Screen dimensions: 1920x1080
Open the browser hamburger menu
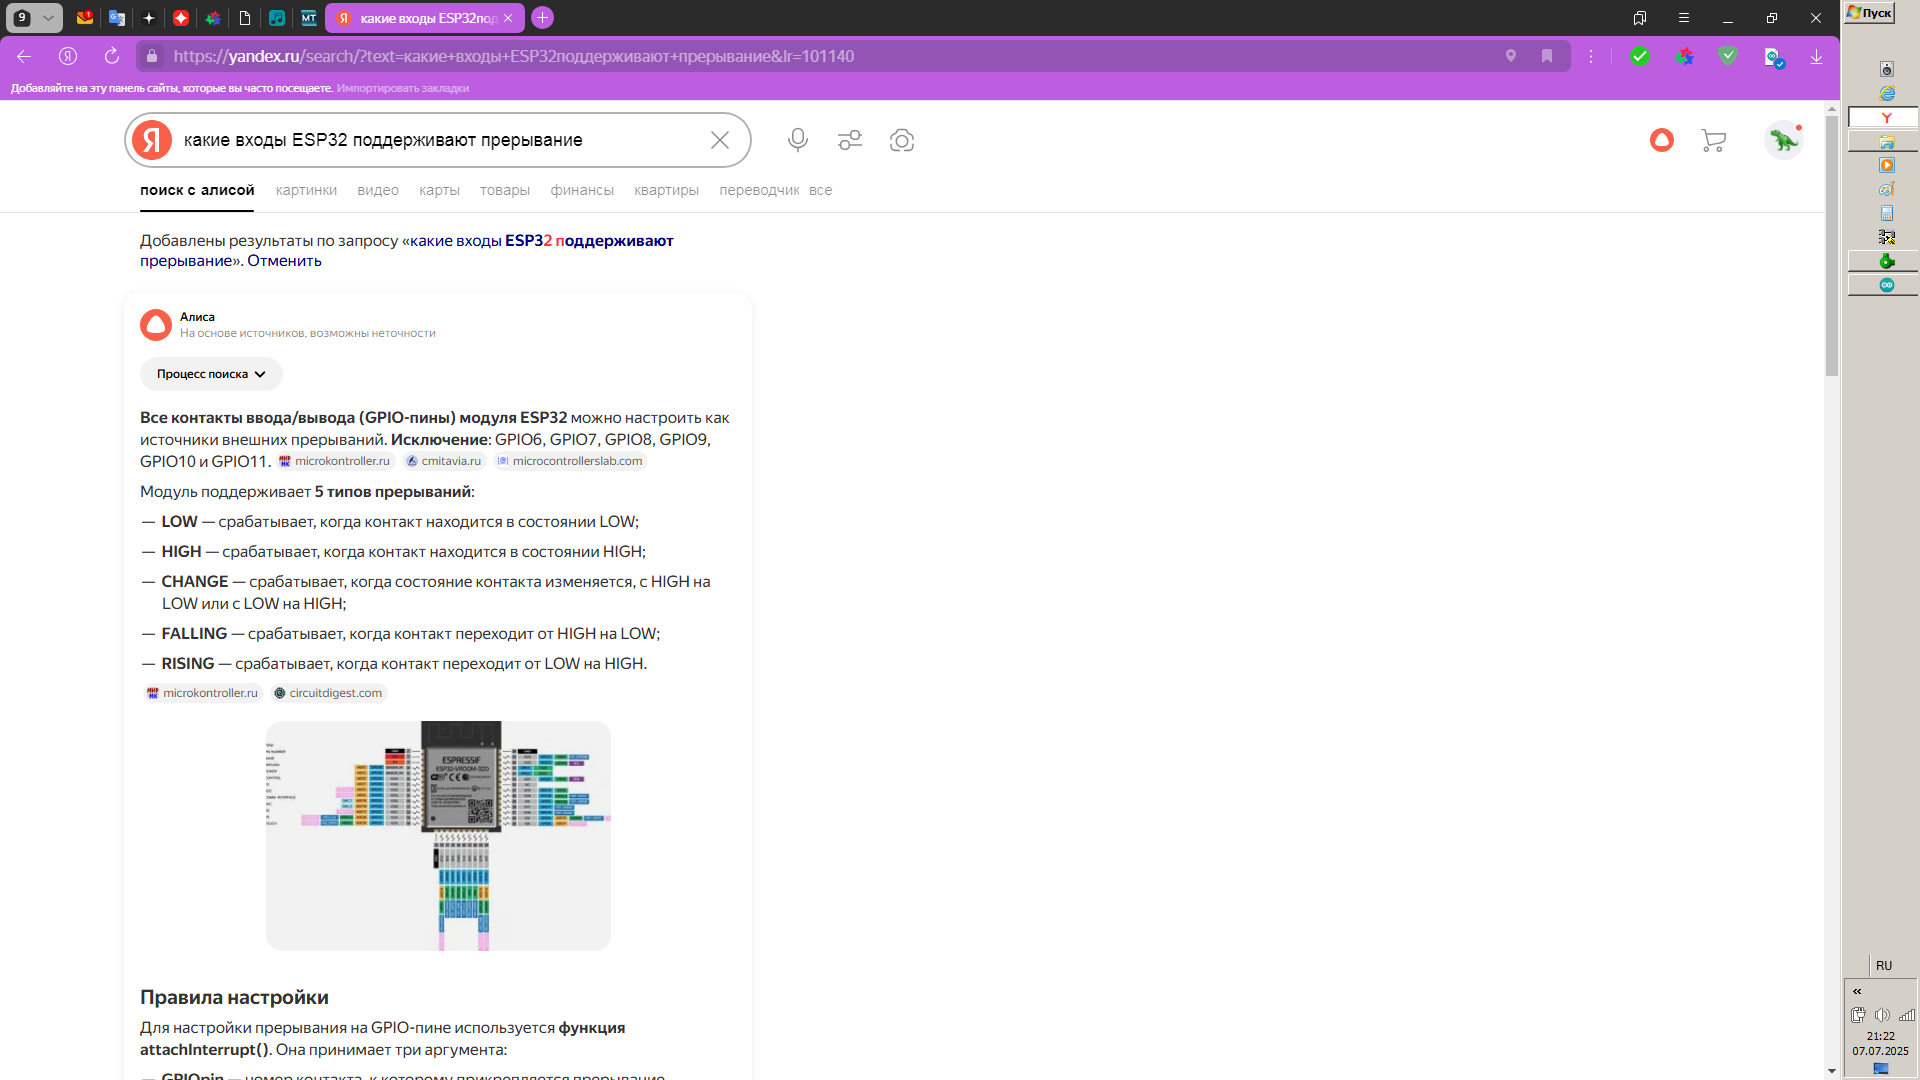click(1684, 18)
